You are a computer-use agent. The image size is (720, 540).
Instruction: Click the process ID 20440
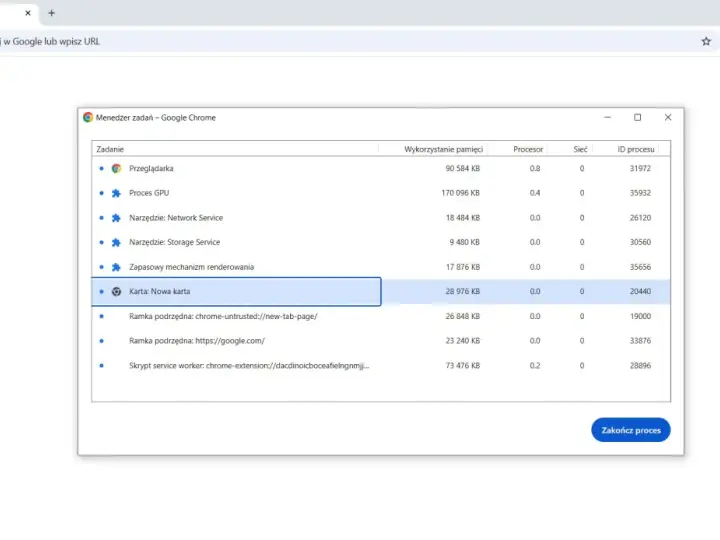640,292
